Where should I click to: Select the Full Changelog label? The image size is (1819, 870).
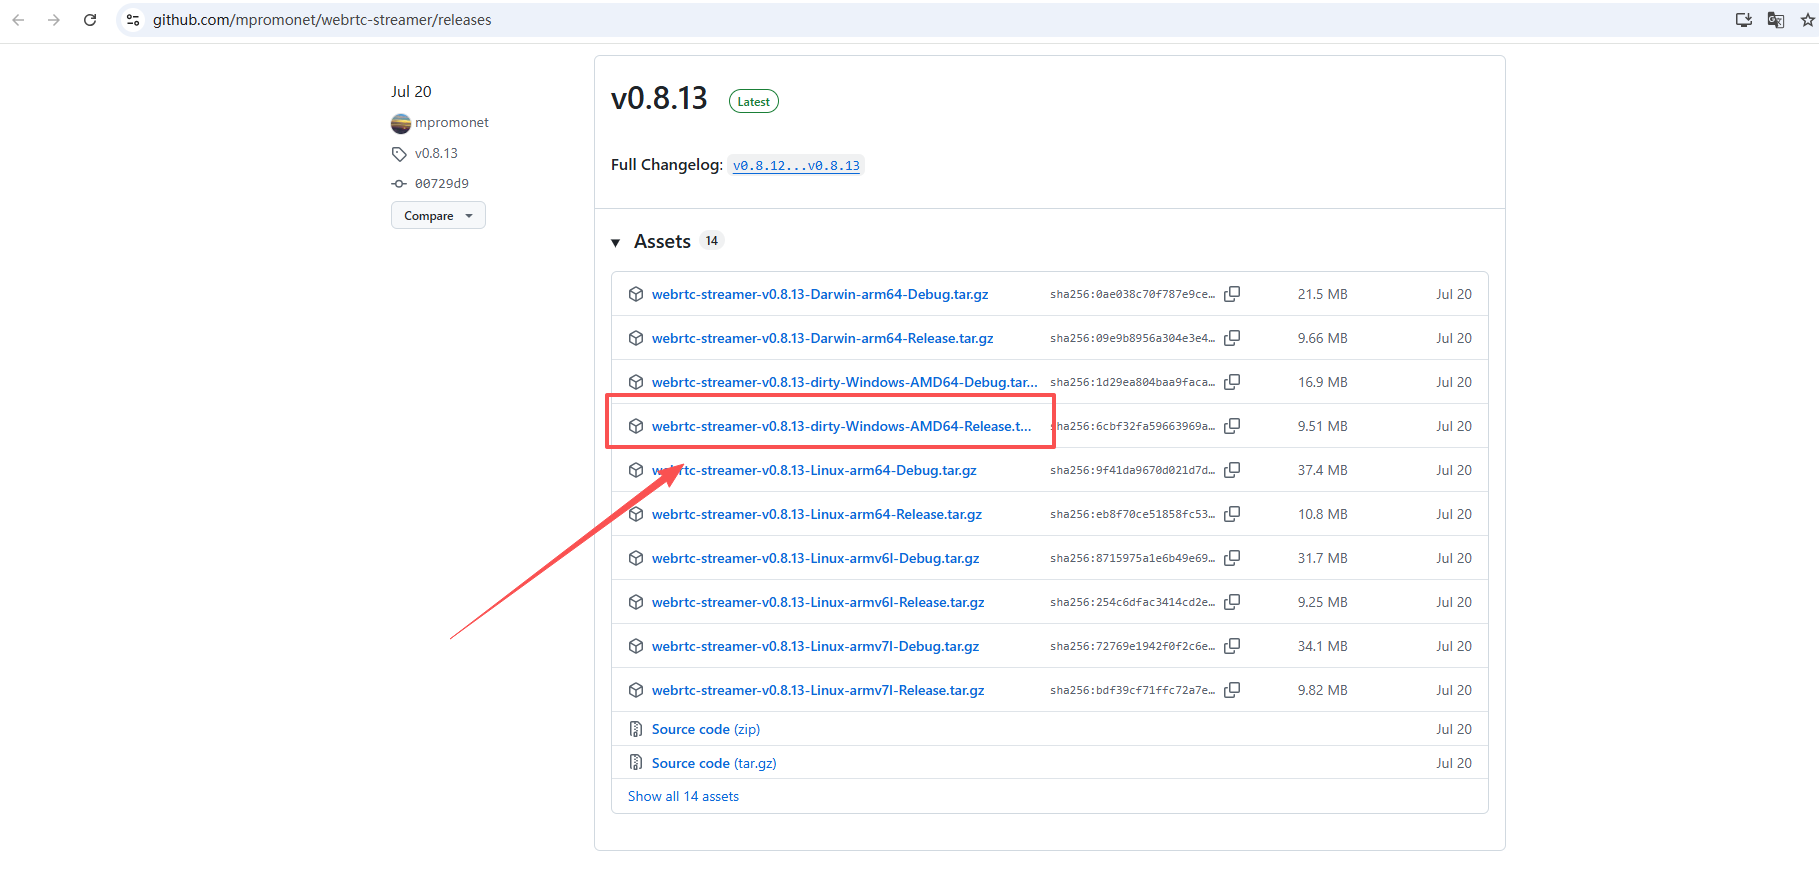pos(667,165)
